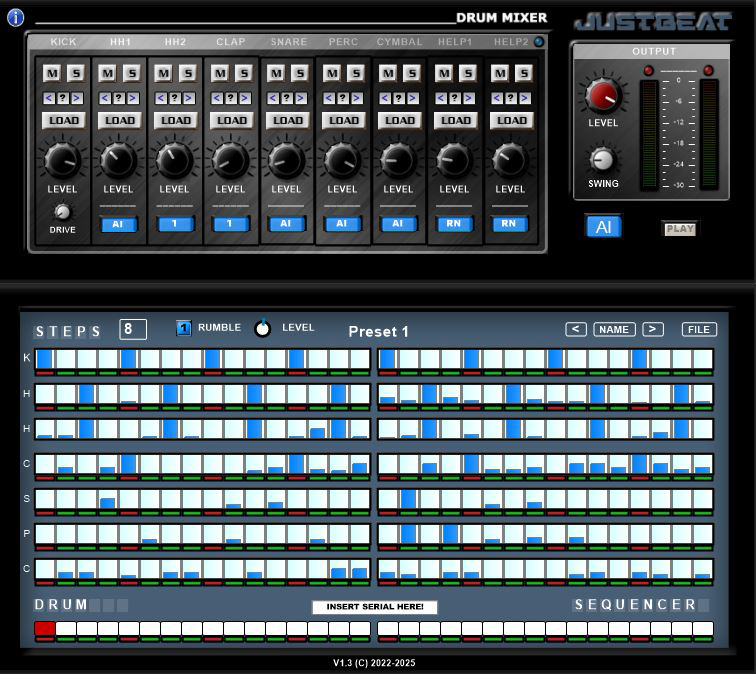The image size is (756, 674).
Task: Click the HH1 level knob
Action: tap(118, 161)
